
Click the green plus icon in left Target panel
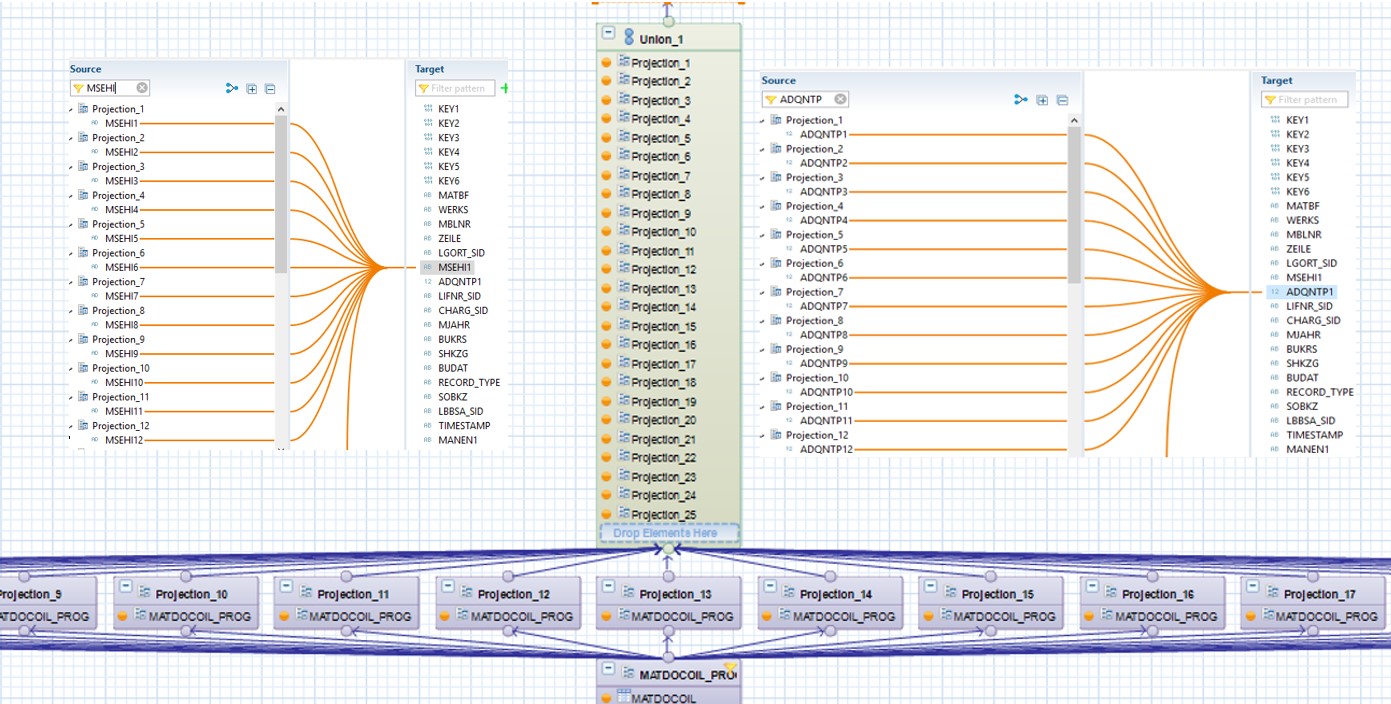505,87
